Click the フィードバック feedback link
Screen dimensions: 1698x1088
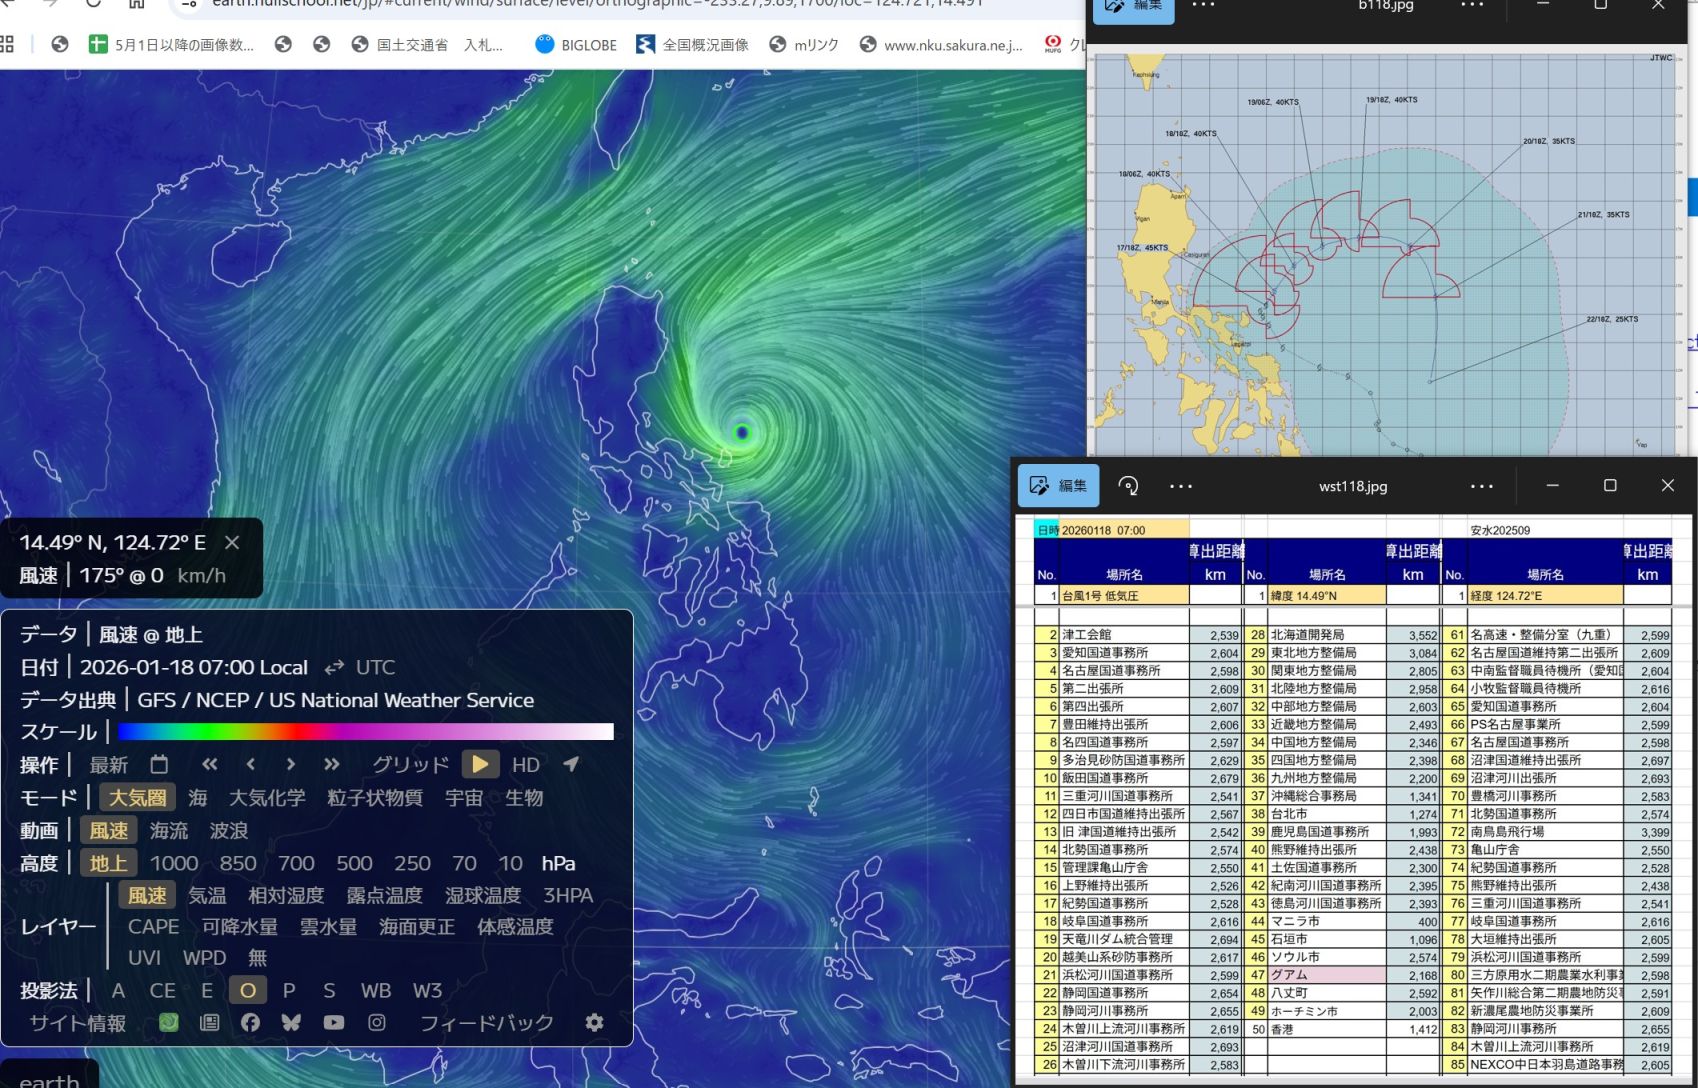coord(486,1022)
